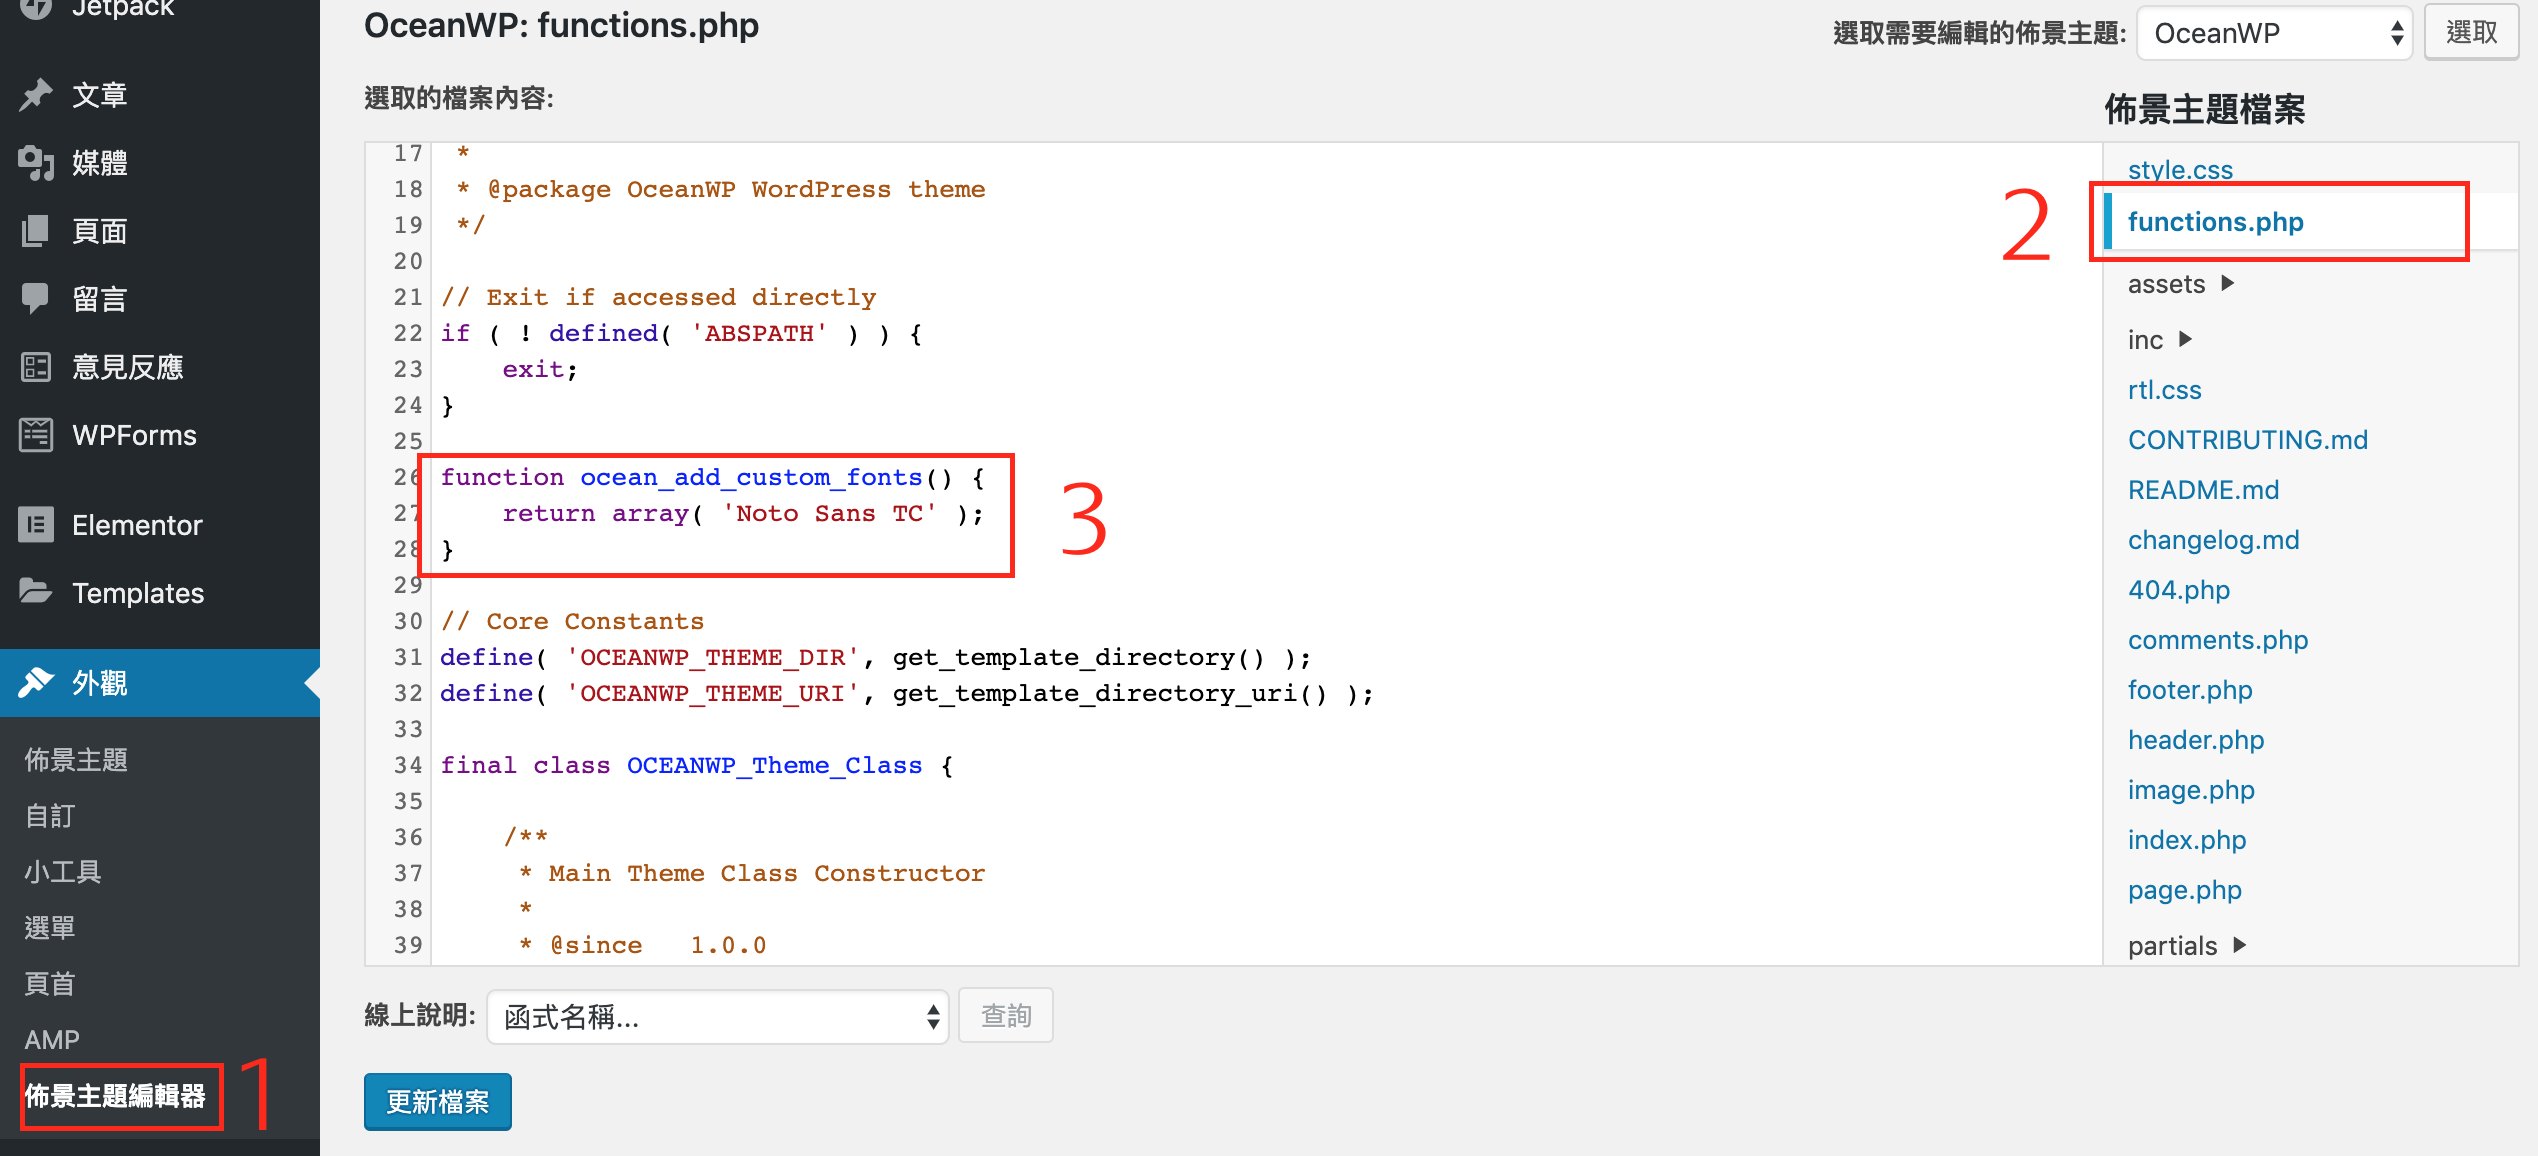The image size is (2538, 1156).
Task: Open the 佈景主題編輯器 submenu item
Action: [115, 1096]
